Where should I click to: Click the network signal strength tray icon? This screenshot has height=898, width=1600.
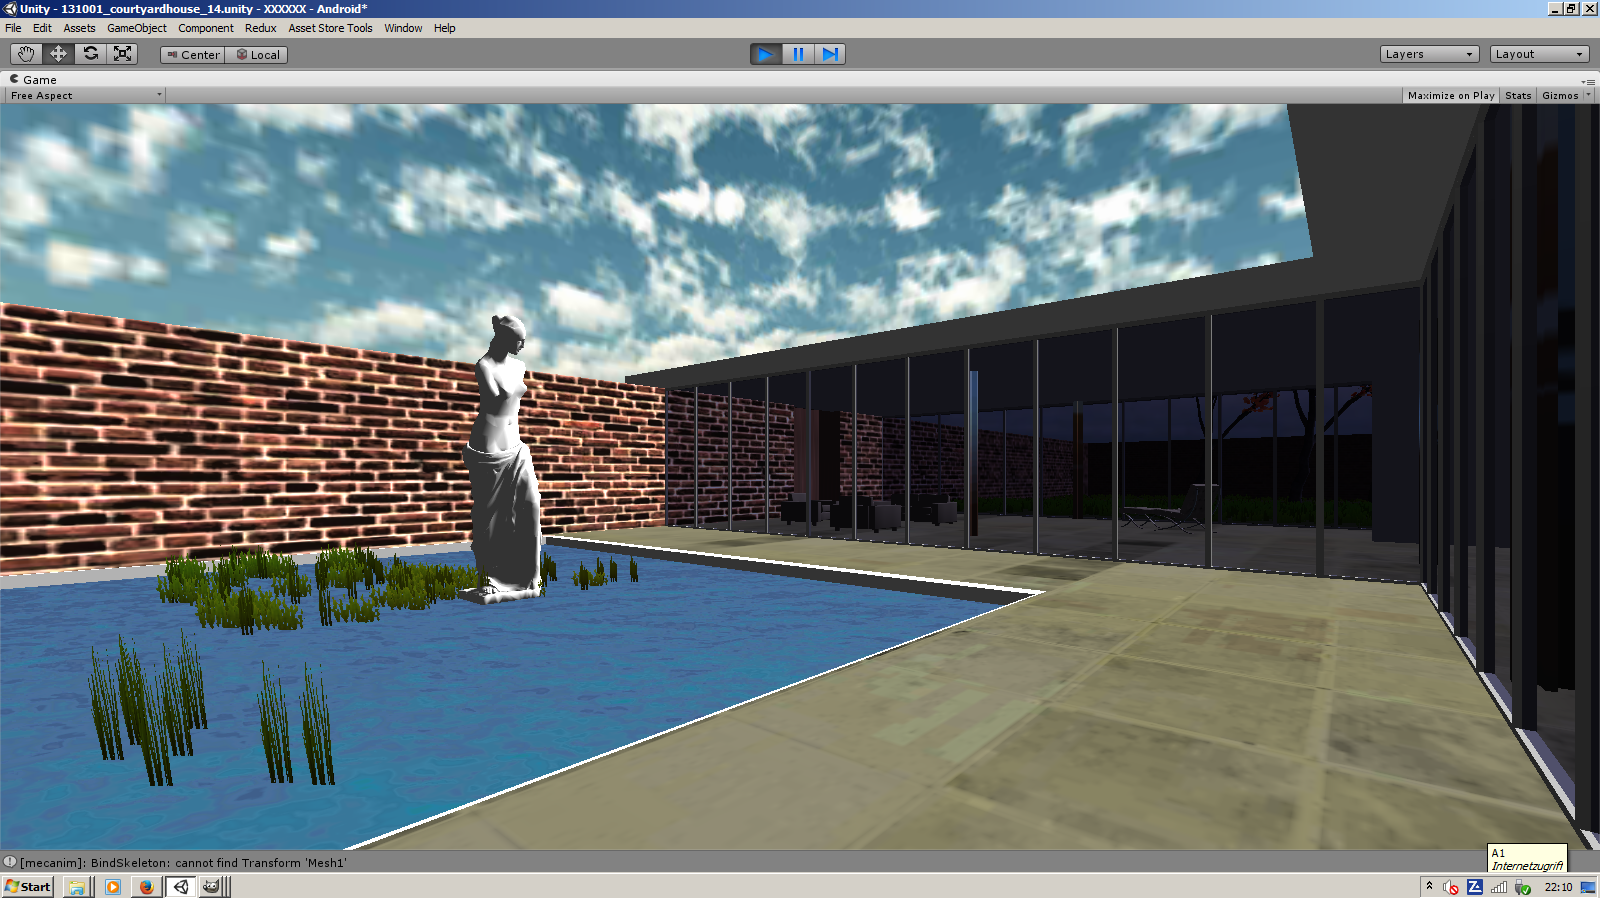click(x=1499, y=887)
